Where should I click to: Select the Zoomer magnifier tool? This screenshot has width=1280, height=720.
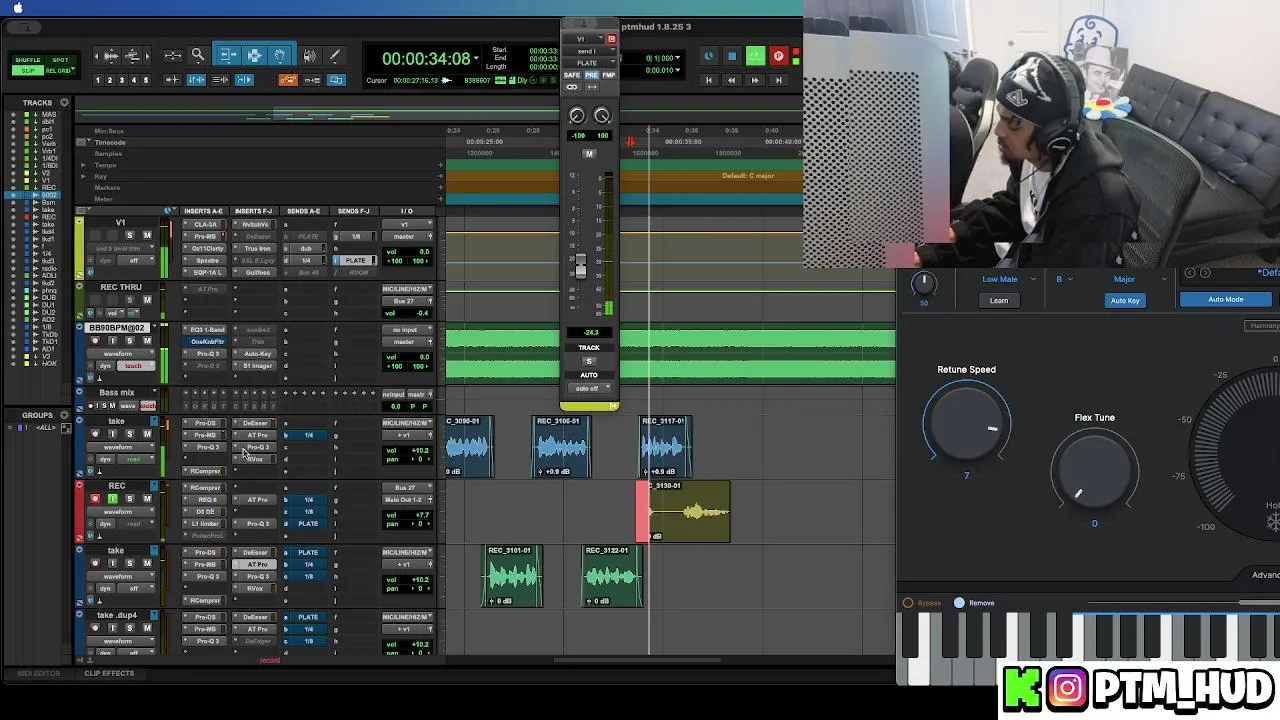pos(198,56)
